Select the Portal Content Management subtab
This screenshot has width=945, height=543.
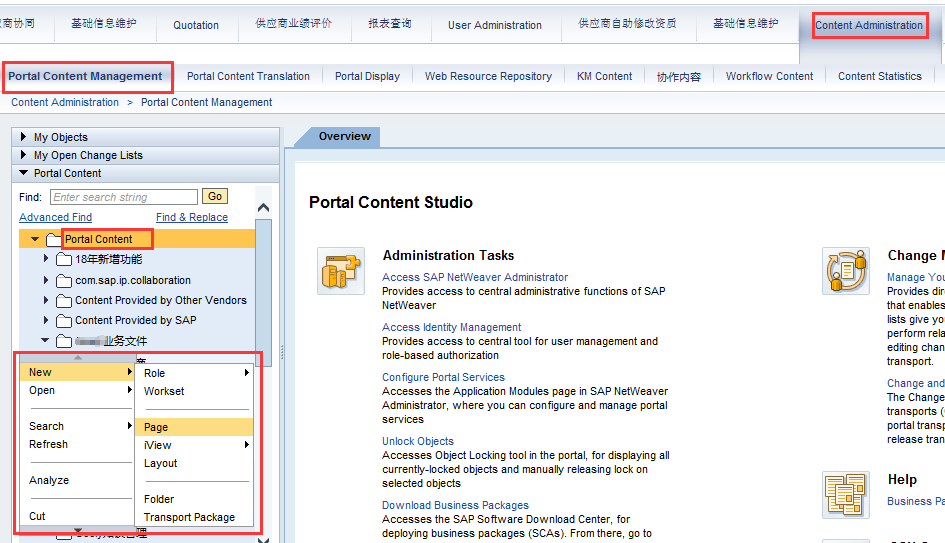pyautogui.click(x=86, y=77)
